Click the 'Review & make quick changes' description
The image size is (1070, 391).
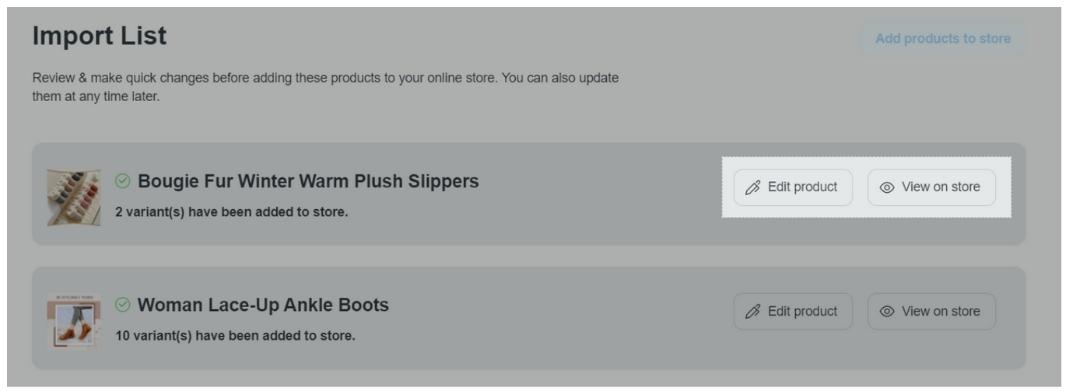326,87
